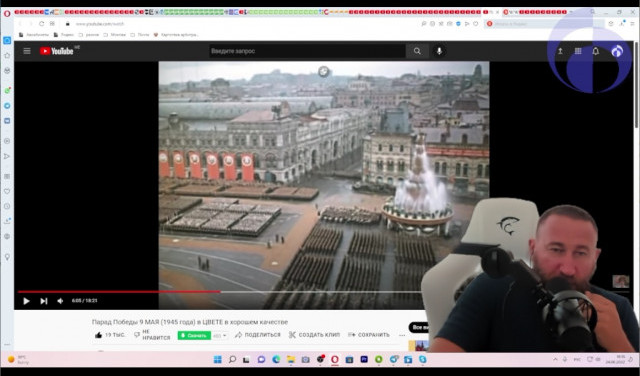Viewport: 640px width, 376px height.
Task: Create a clip with СОЗДАТЬ КЛИП
Action: coord(314,335)
